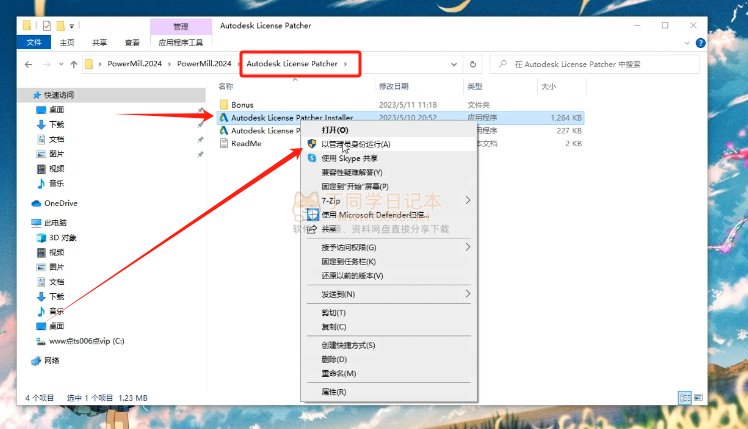This screenshot has height=429, width=748.
Task: Open OneDrive in navigation pane
Action: (x=61, y=203)
